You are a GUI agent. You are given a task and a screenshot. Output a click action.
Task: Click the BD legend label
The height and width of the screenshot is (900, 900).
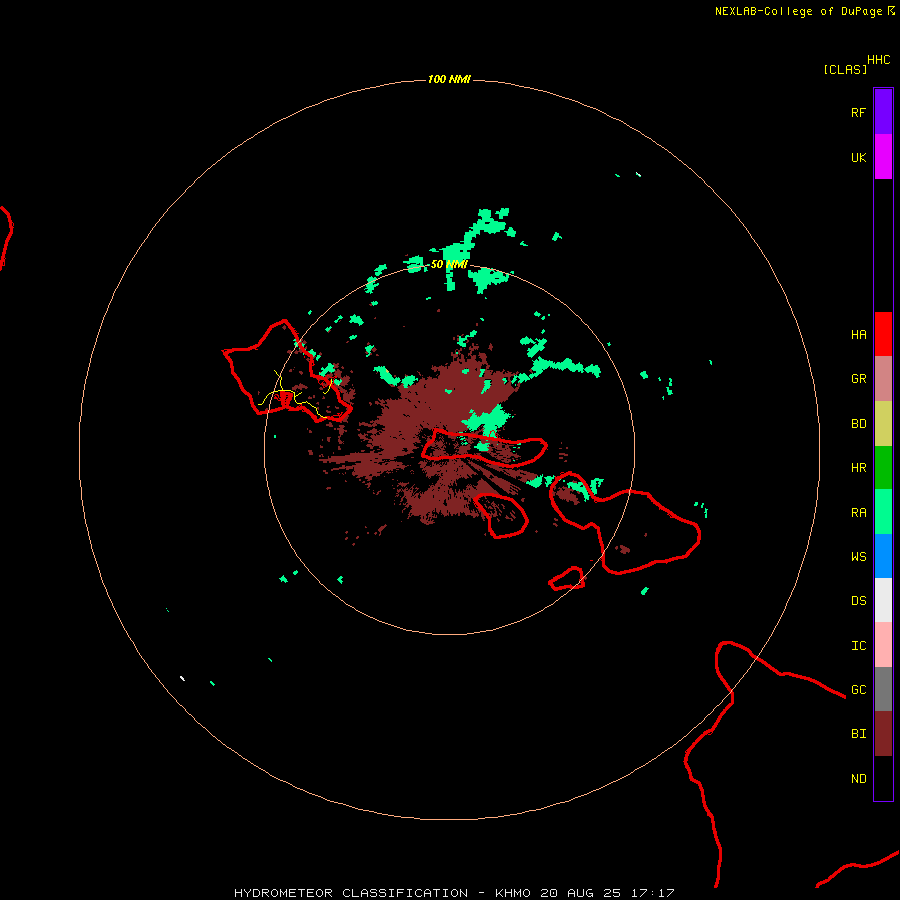click(858, 424)
